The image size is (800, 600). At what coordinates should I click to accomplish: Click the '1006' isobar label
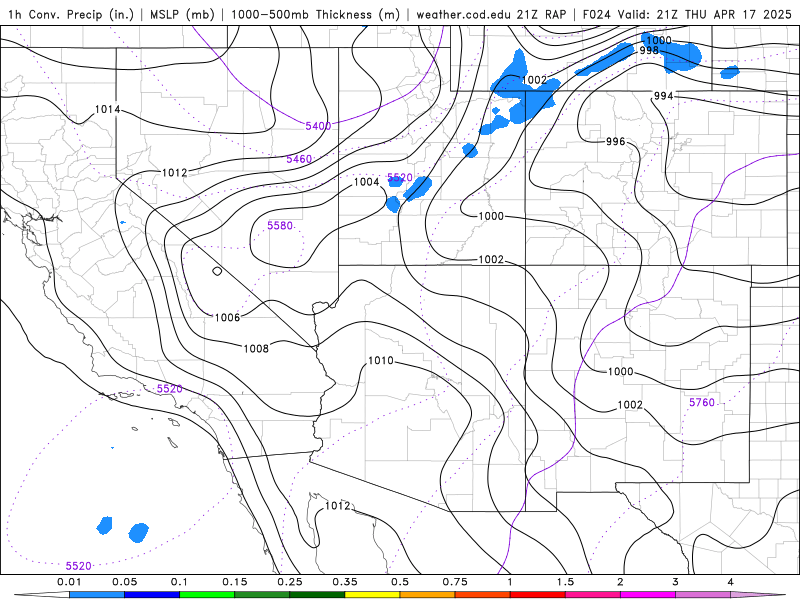click(x=228, y=317)
